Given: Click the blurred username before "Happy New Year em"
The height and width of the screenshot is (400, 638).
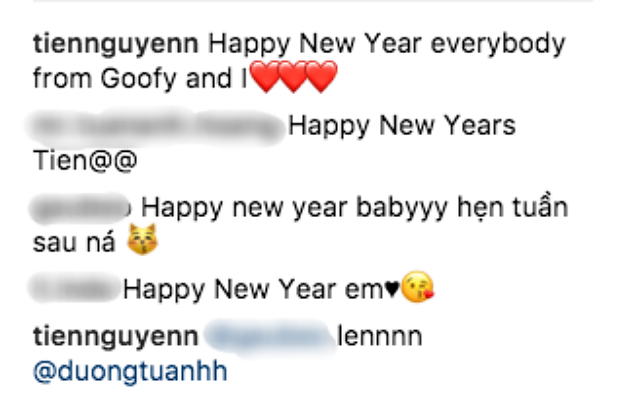Looking at the screenshot, I should pyautogui.click(x=75, y=288).
